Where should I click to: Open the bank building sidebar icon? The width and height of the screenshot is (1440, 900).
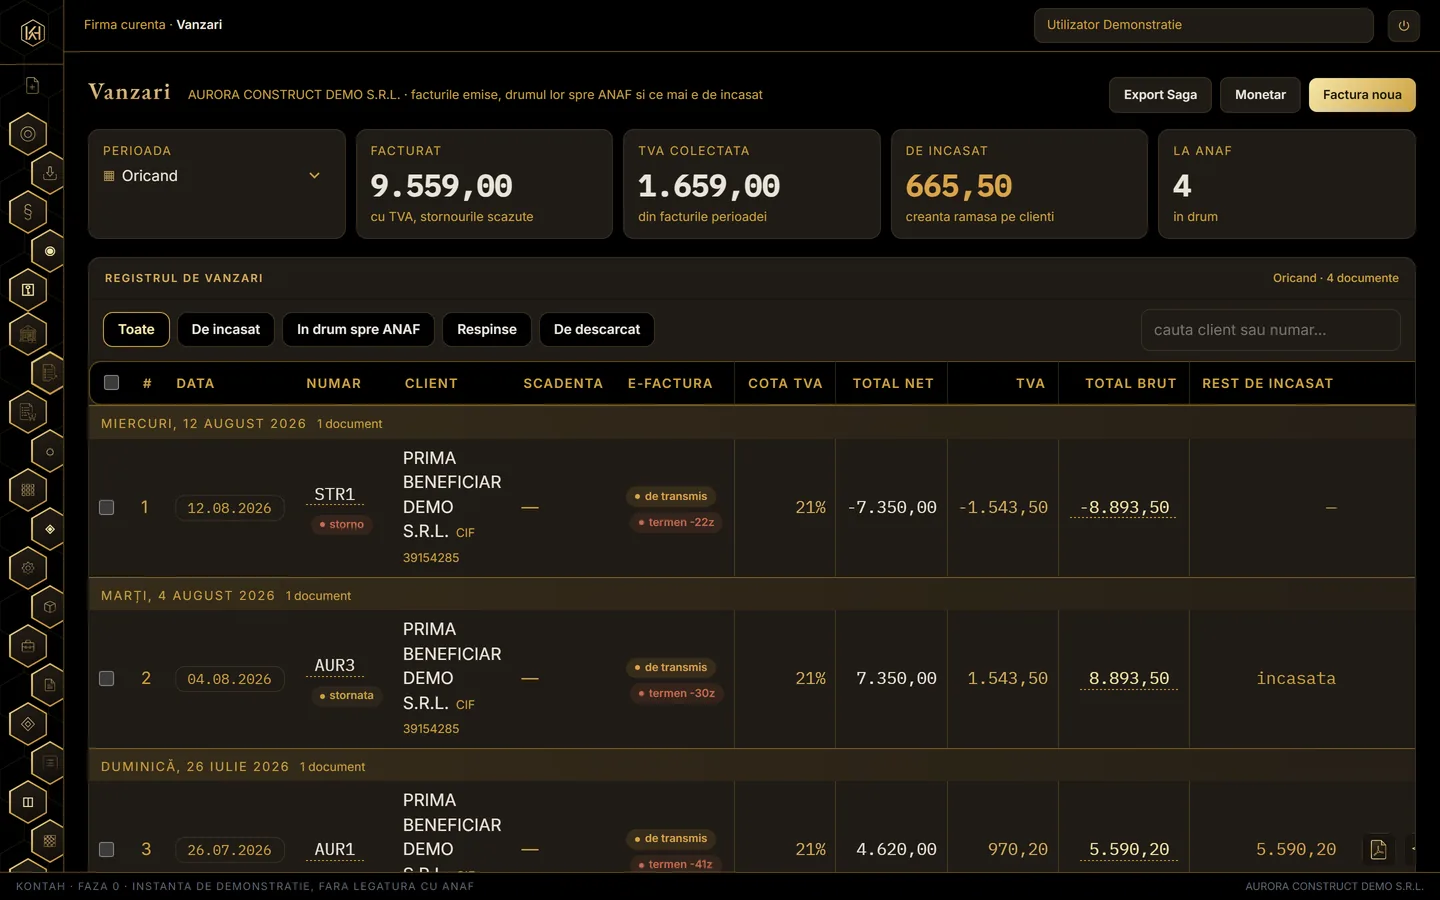point(28,334)
